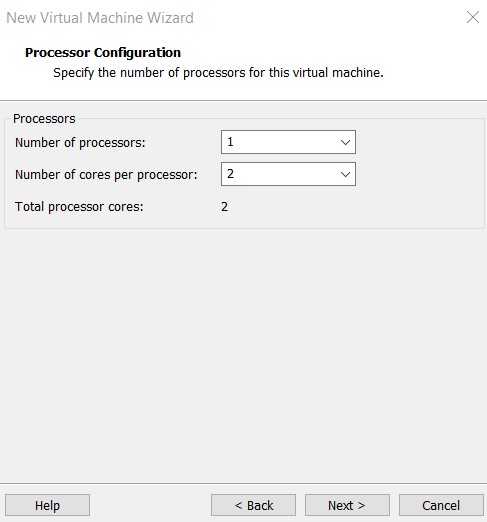Open the Number of processors combo box

(x=288, y=142)
